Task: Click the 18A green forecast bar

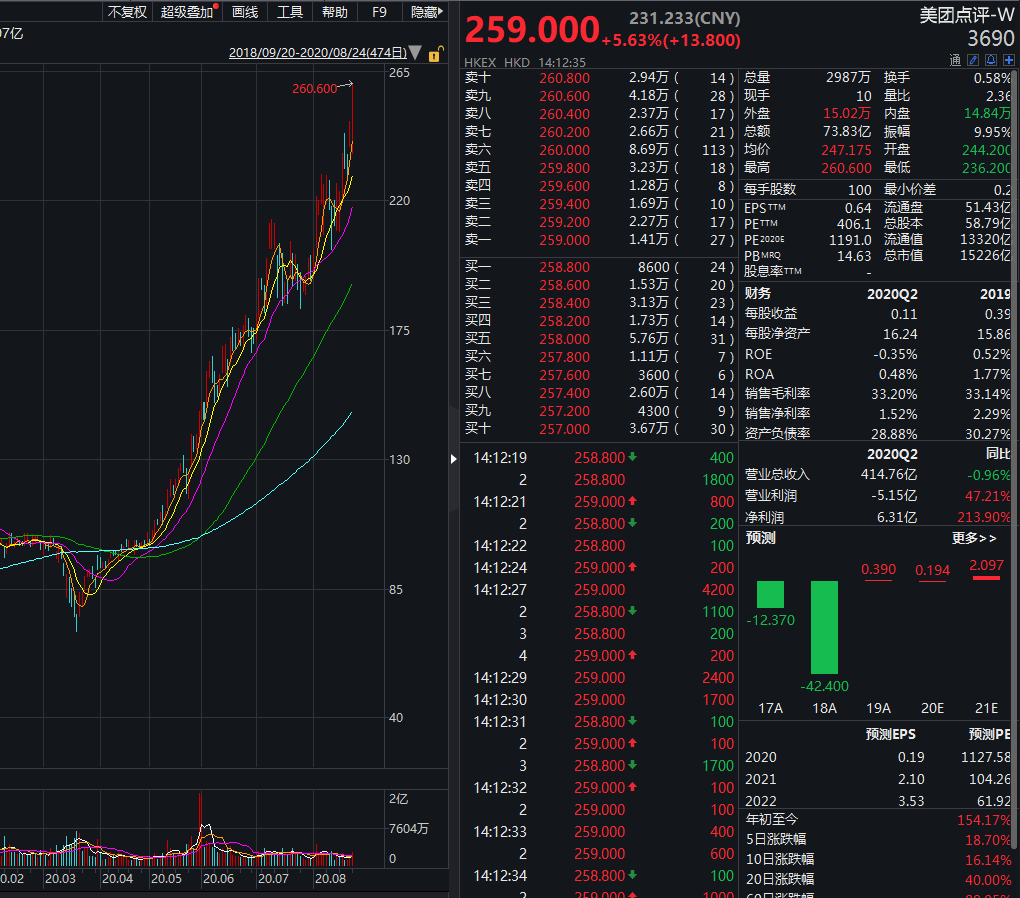Action: [824, 627]
